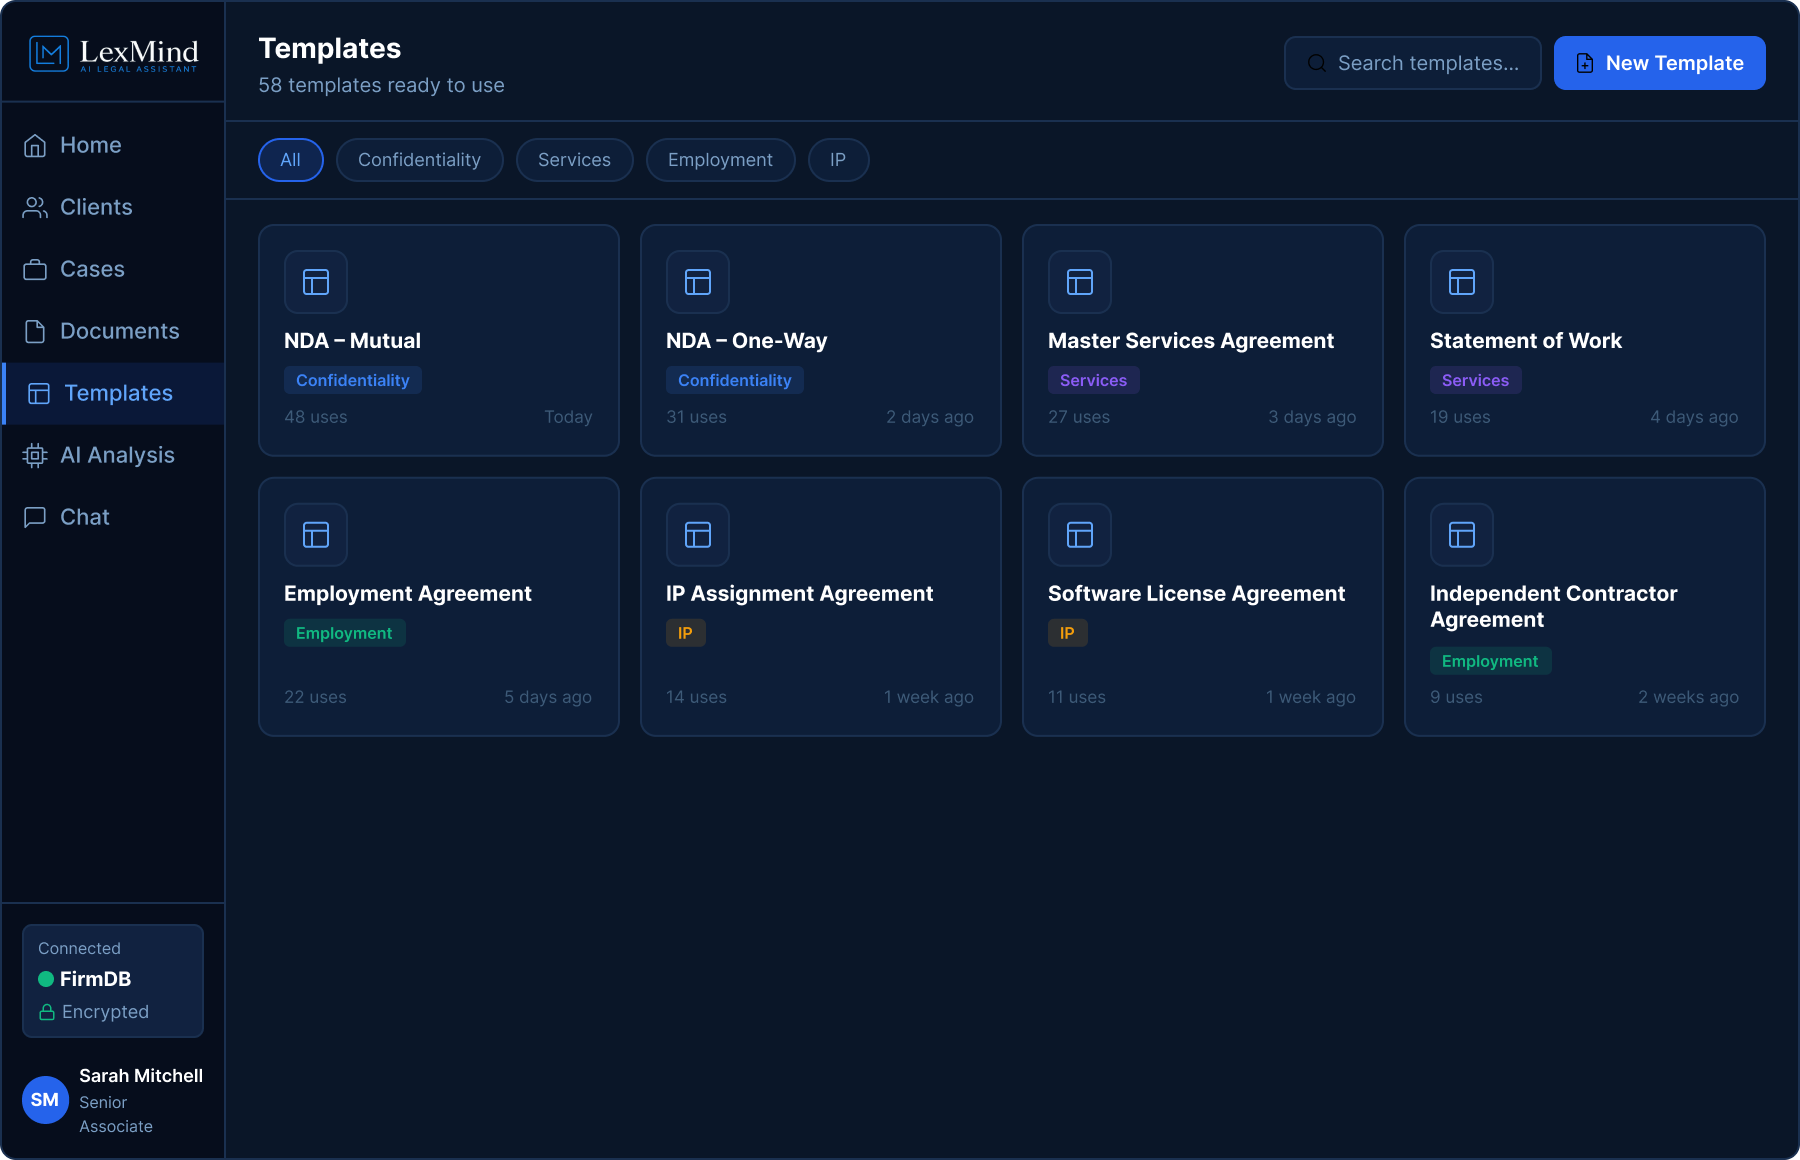Click the magnifier icon in search box

pos(1317,63)
